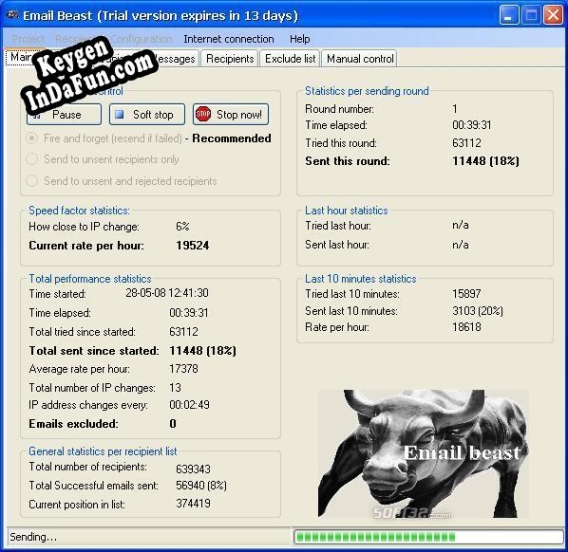
Task: Switch to the Manual control tab
Action: coord(360,59)
